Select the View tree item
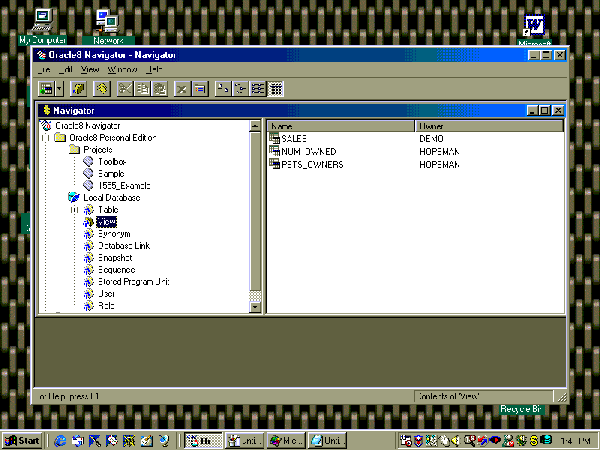This screenshot has width=600, height=450. click(x=107, y=222)
